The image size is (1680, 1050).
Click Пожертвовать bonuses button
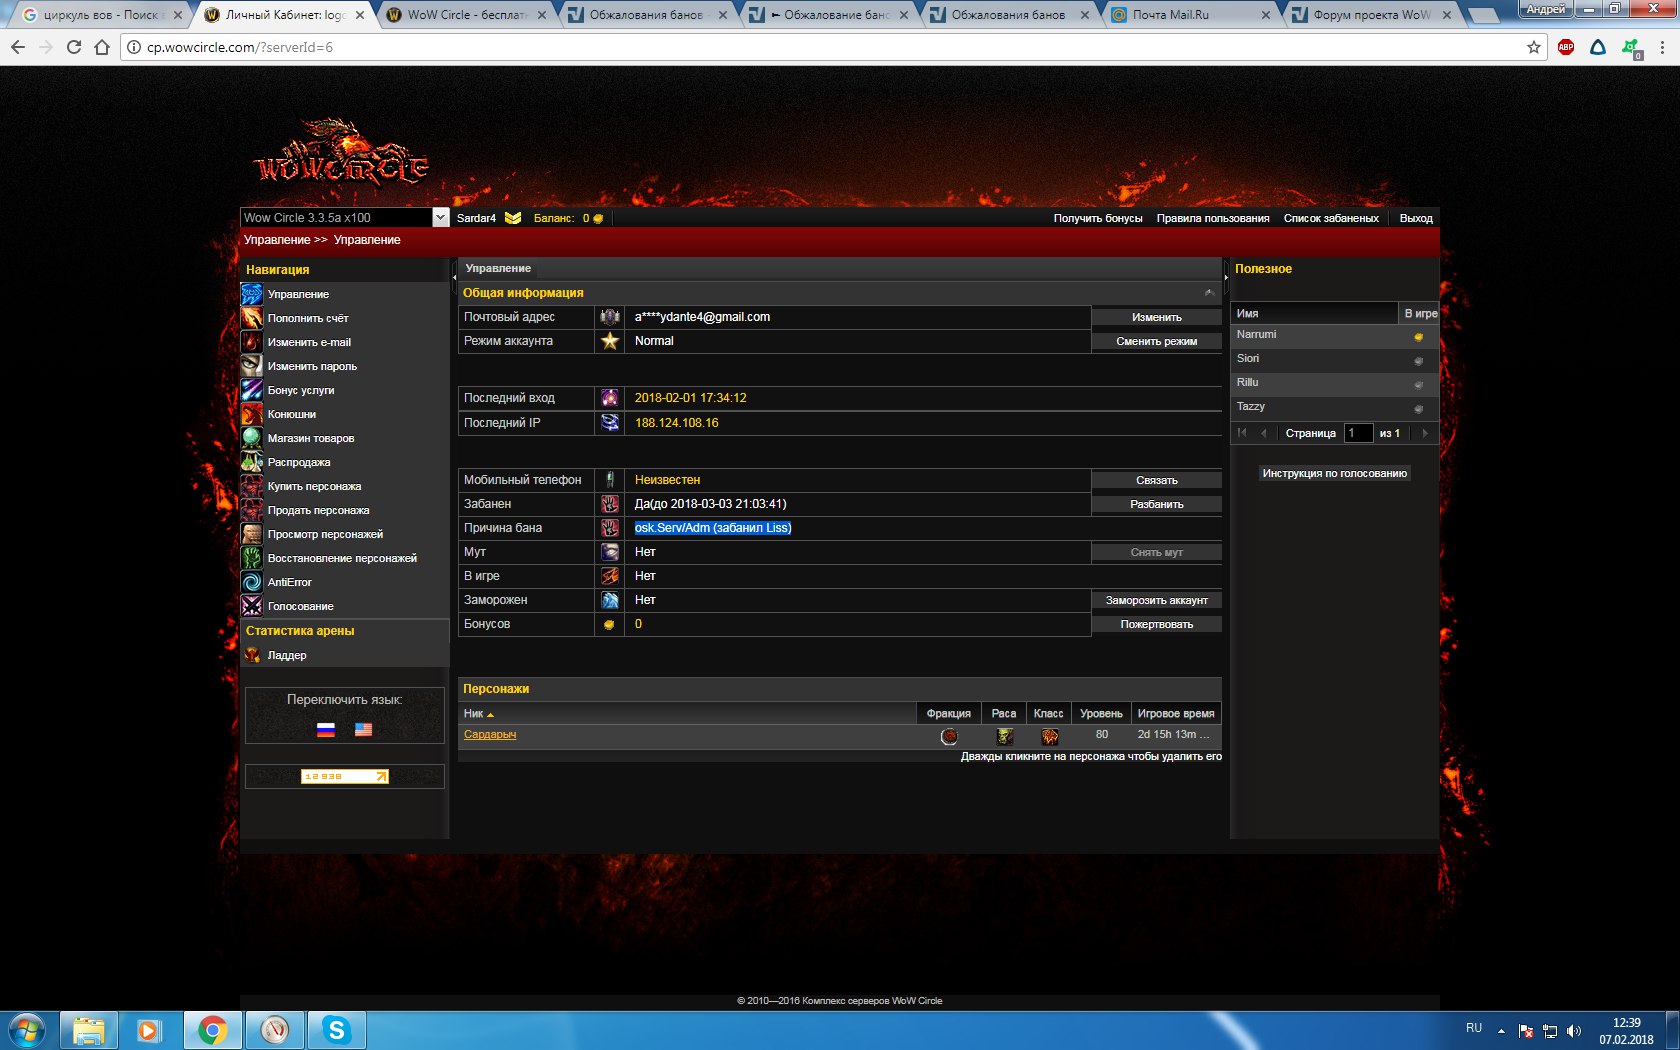point(1157,624)
